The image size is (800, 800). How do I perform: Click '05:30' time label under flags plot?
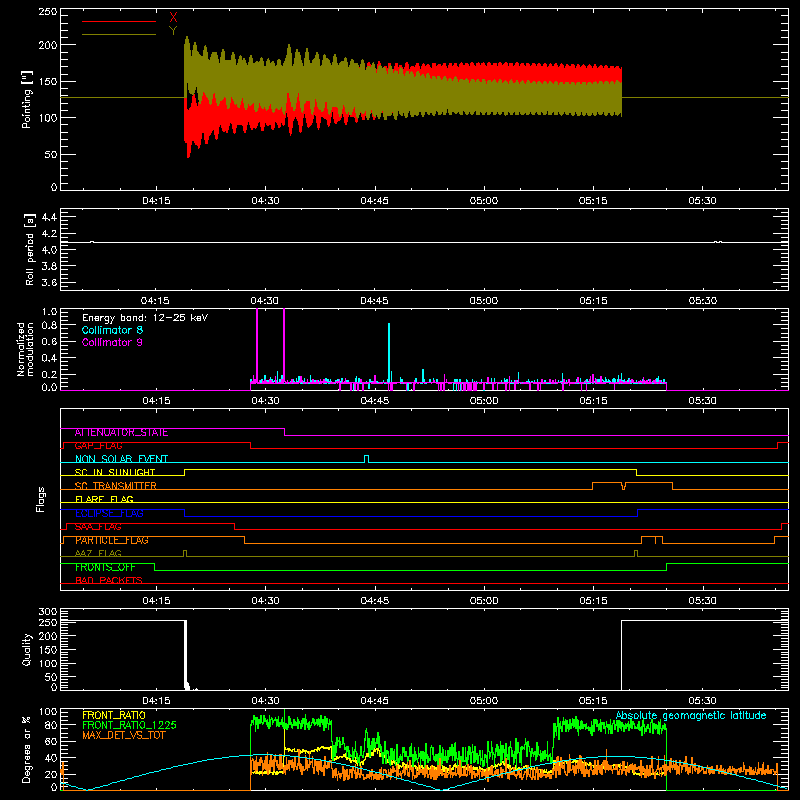(703, 601)
